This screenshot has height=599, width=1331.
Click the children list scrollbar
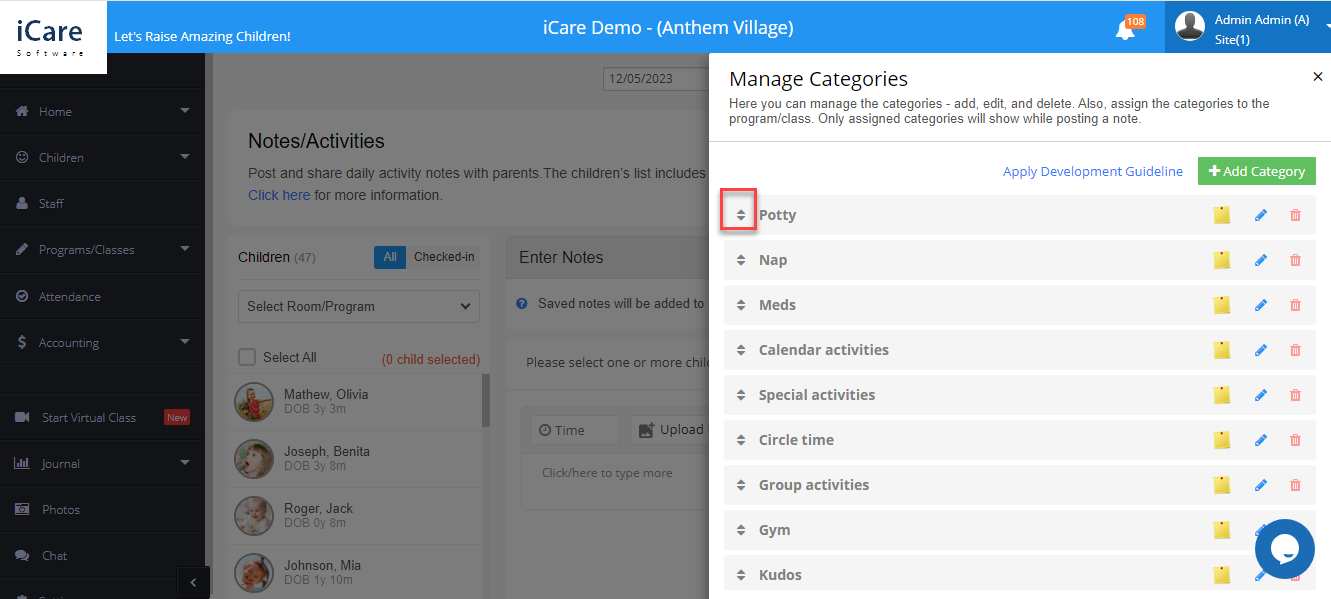(x=487, y=400)
